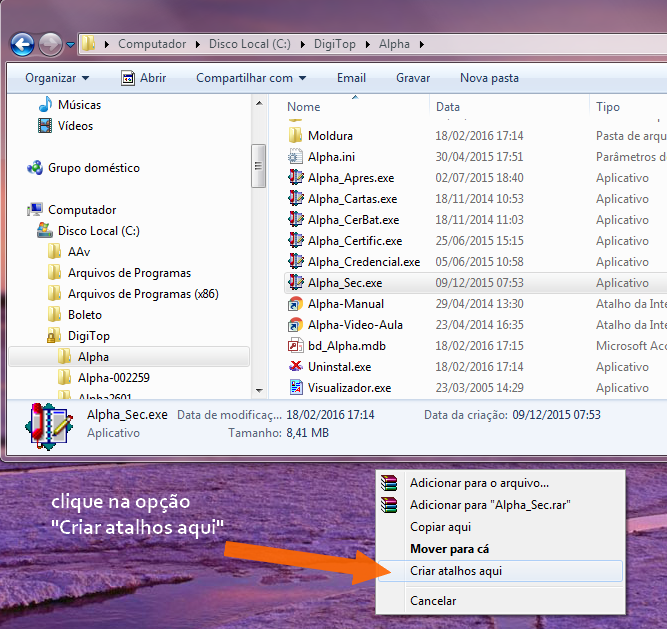667x629 pixels.
Task: Select Vídeos library icon in sidebar
Action: click(45, 125)
